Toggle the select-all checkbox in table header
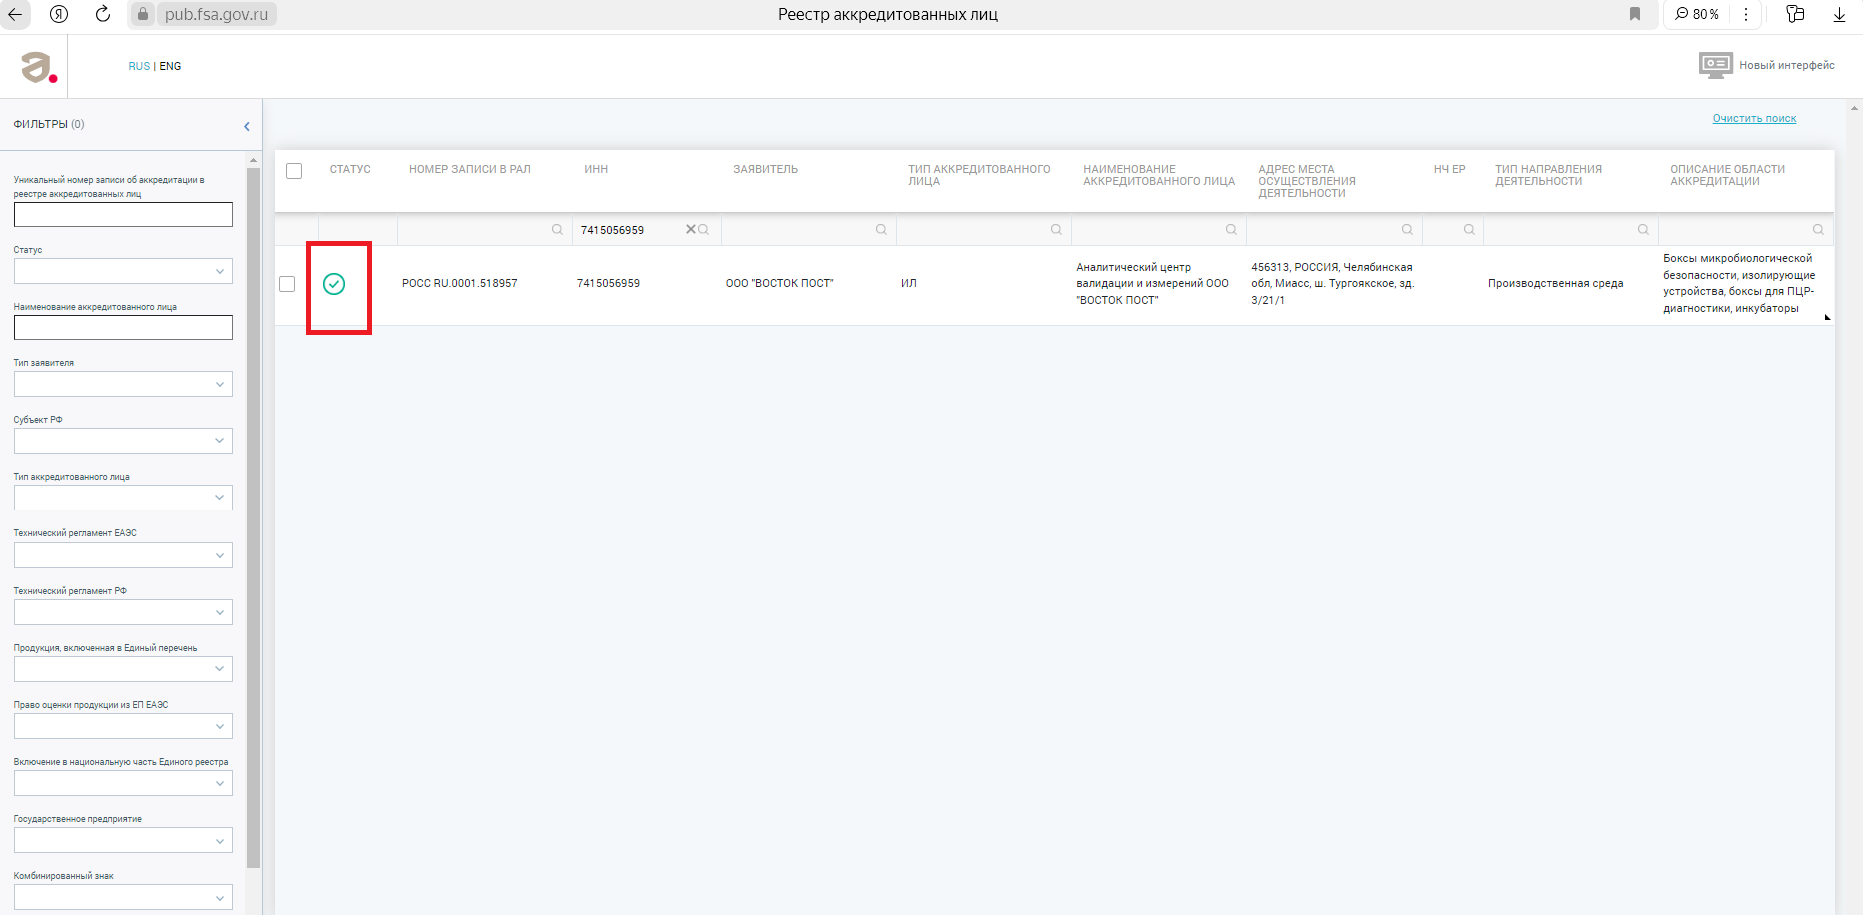This screenshot has width=1863, height=915. (x=294, y=171)
